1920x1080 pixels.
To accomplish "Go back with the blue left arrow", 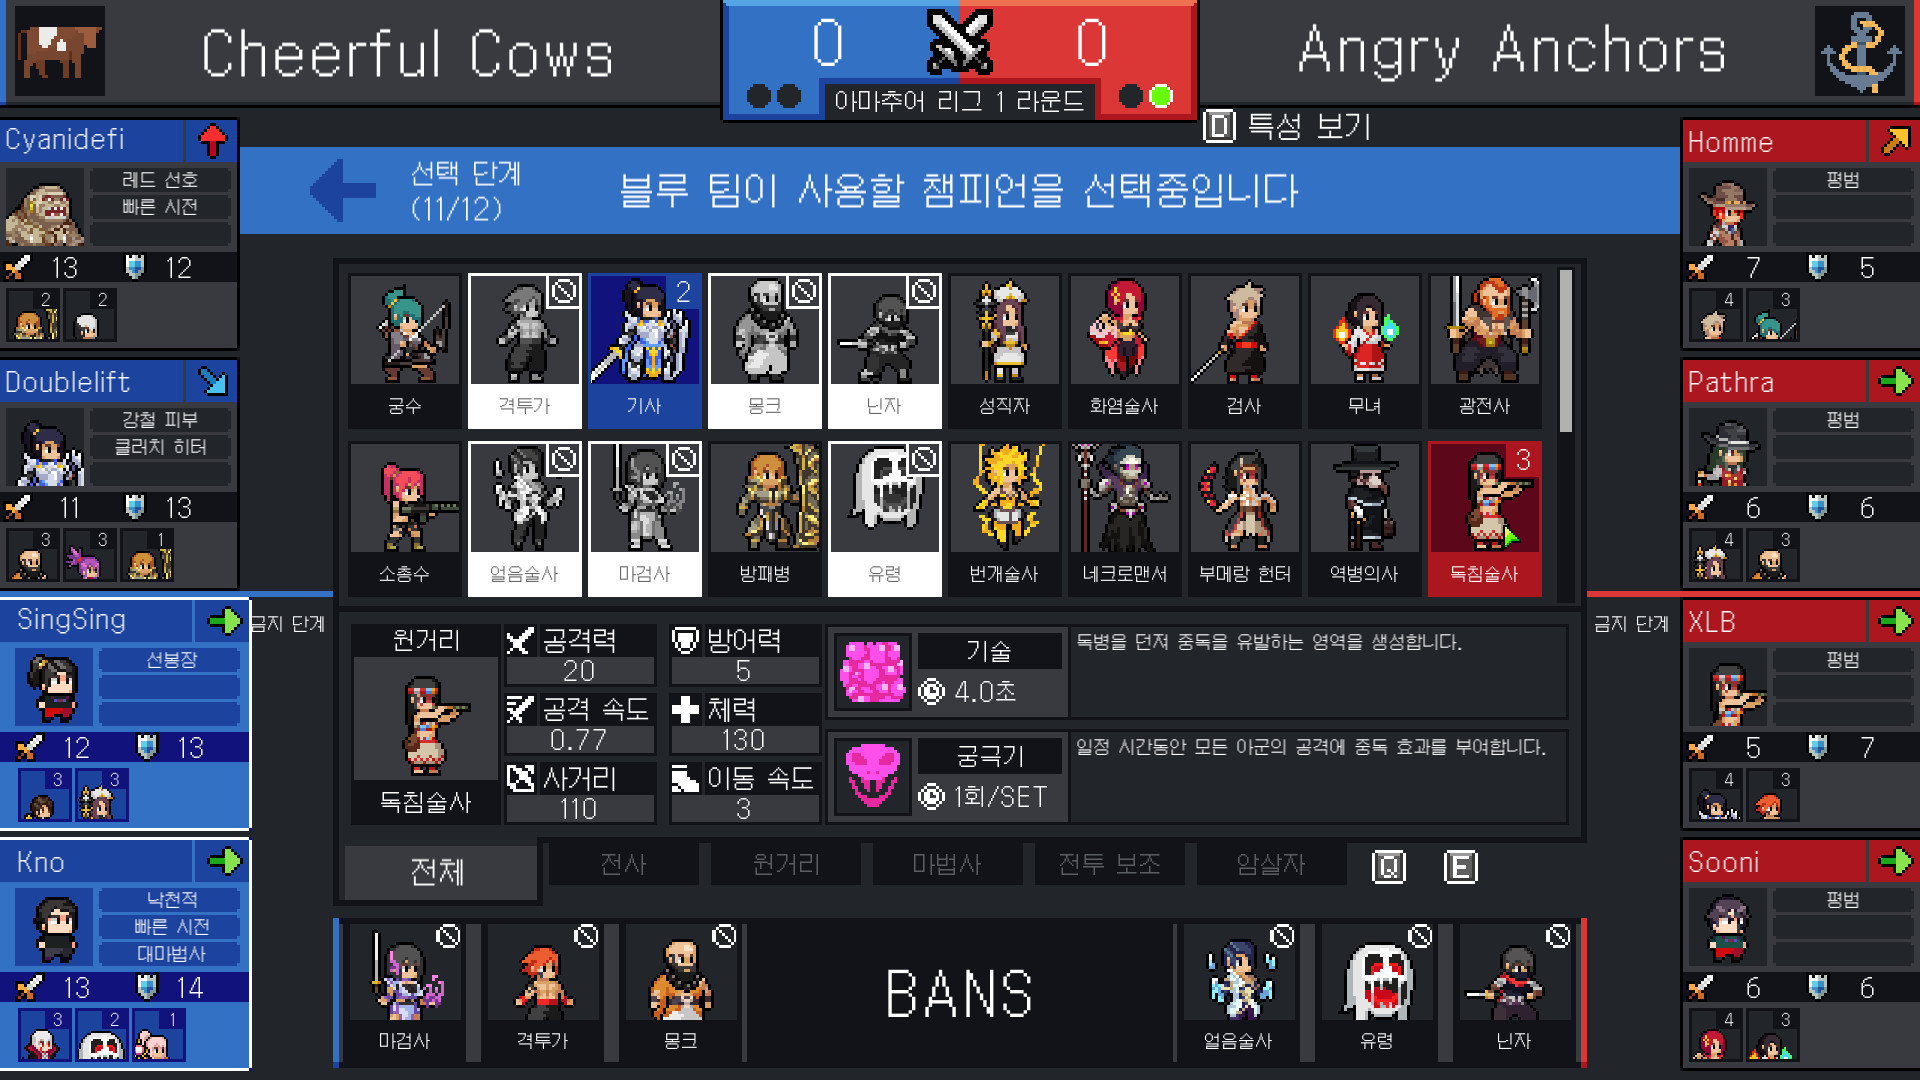I will [343, 190].
